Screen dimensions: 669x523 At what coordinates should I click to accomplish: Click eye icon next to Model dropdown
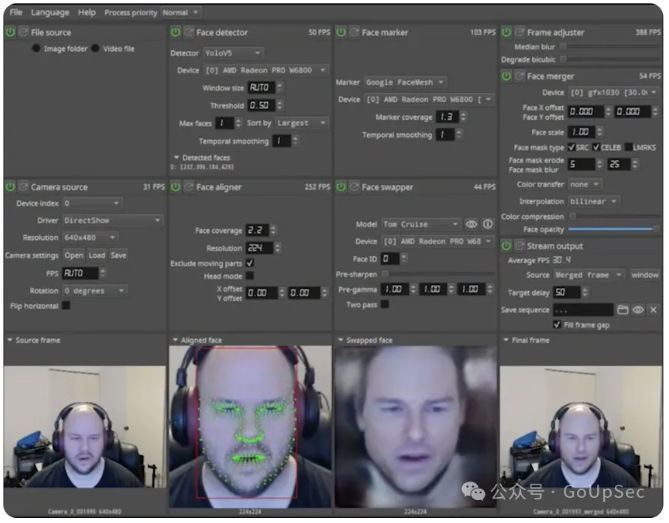click(x=471, y=224)
